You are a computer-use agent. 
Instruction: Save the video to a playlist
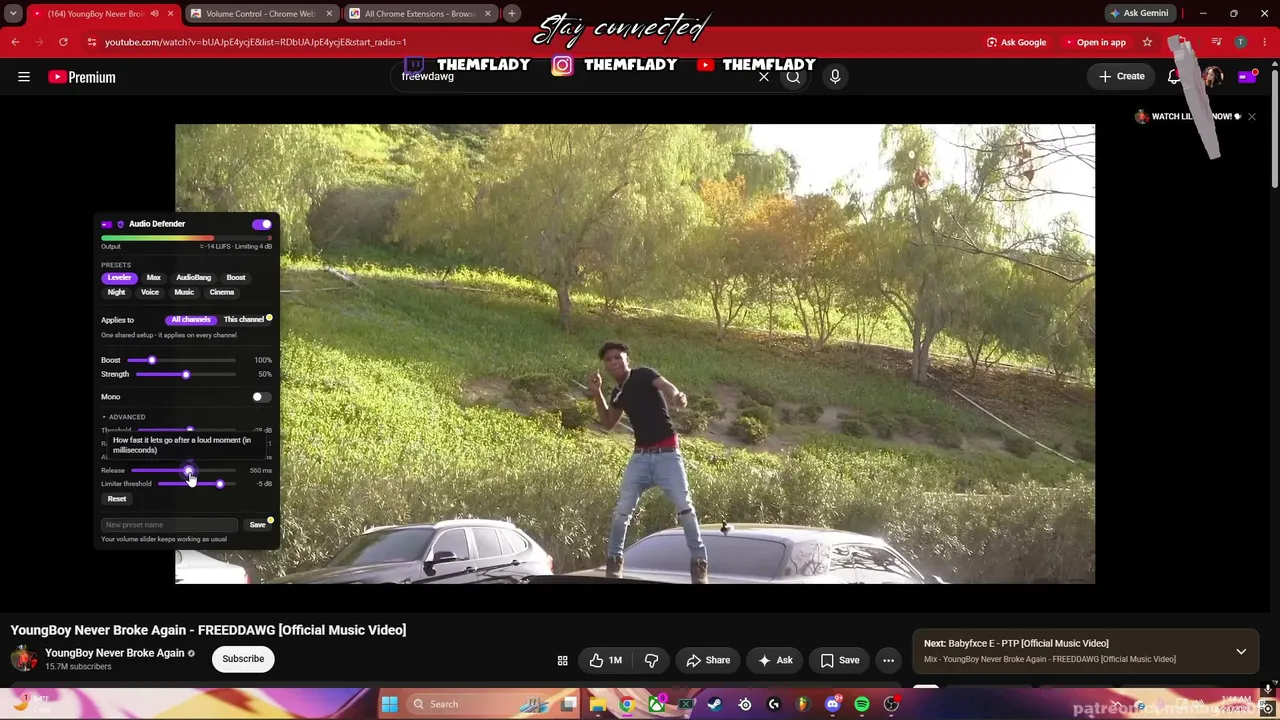pyautogui.click(x=840, y=660)
